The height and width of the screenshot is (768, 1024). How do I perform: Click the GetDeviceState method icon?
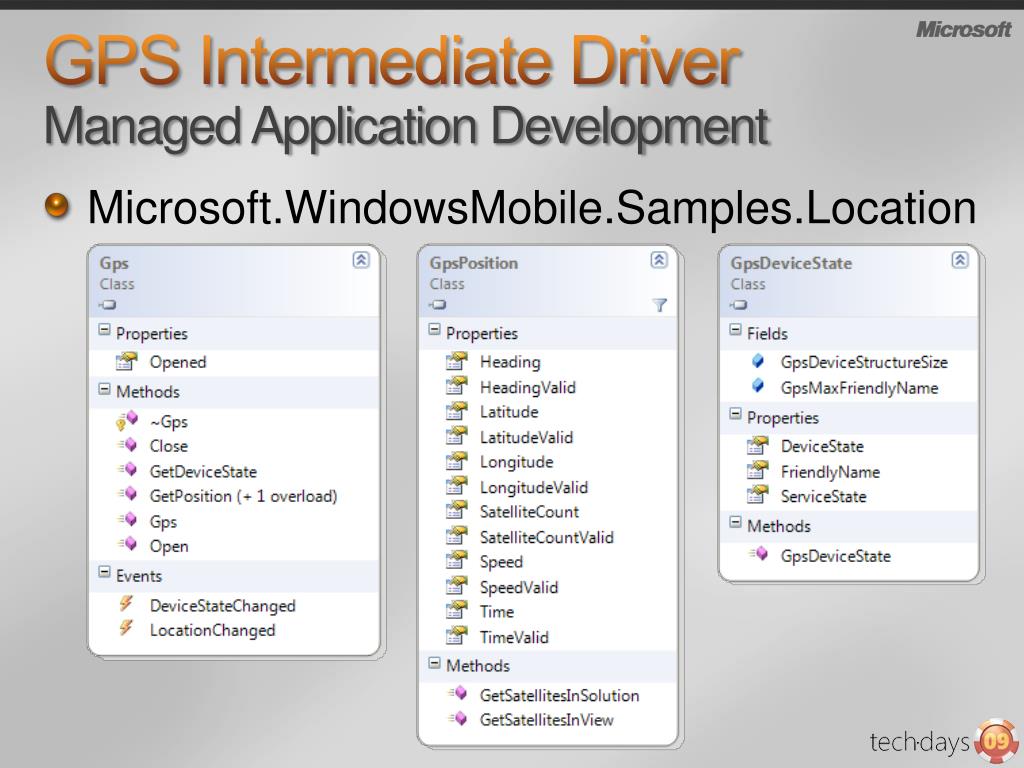click(x=127, y=470)
